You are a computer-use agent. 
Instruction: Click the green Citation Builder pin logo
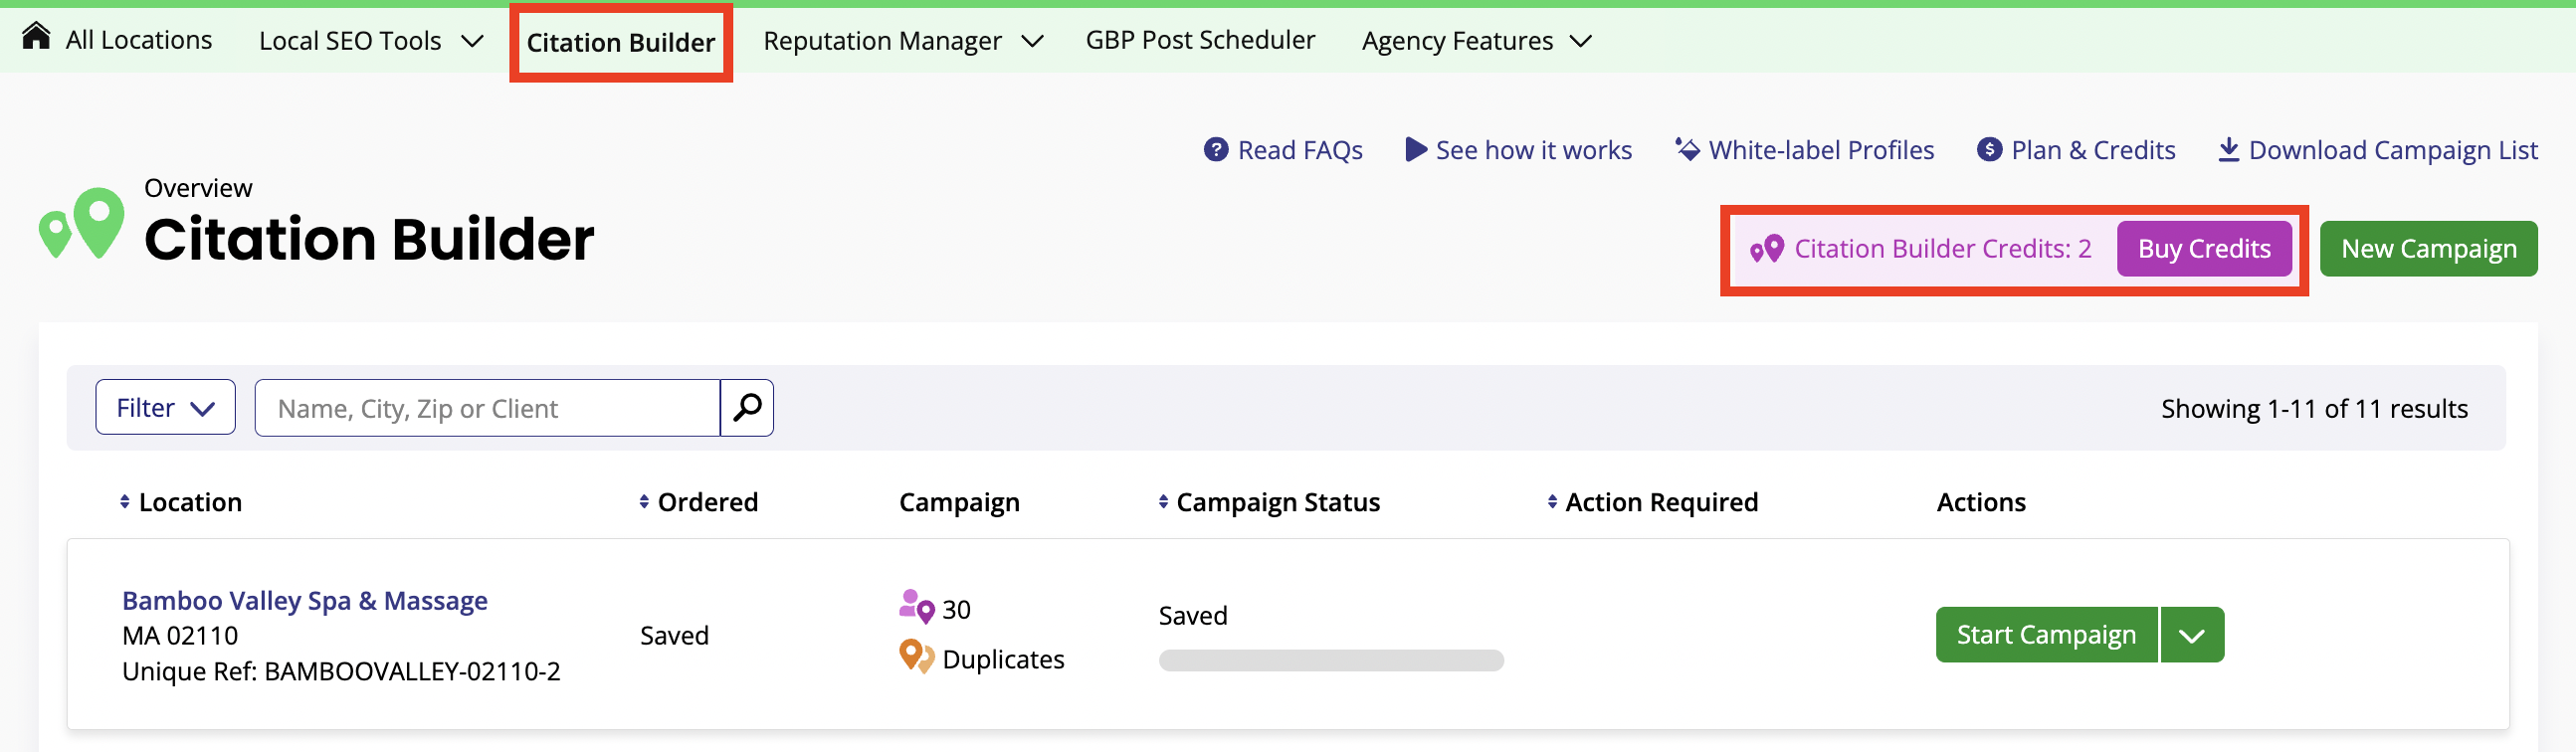[x=82, y=223]
